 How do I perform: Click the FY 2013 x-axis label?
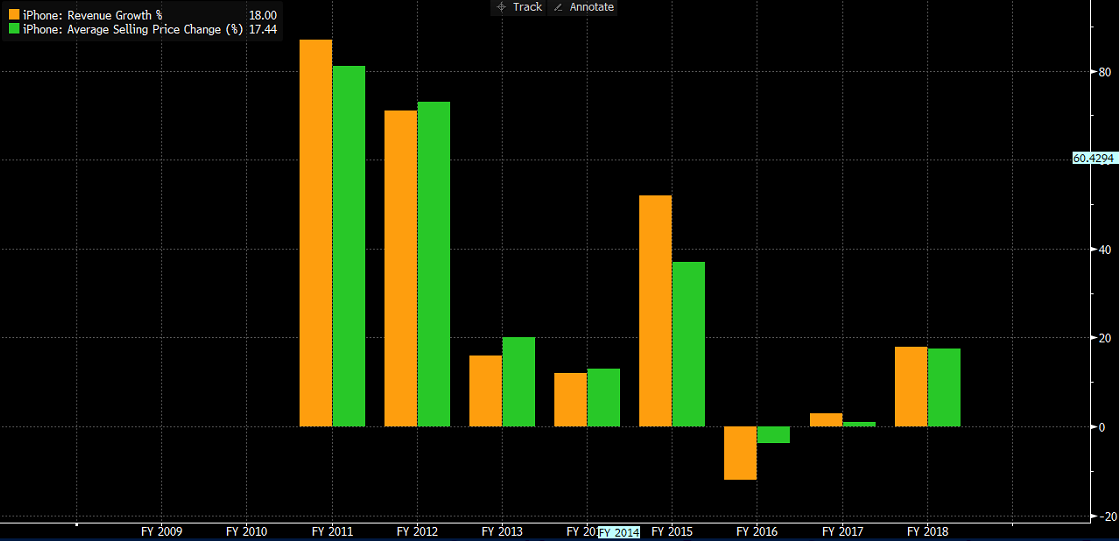point(502,532)
